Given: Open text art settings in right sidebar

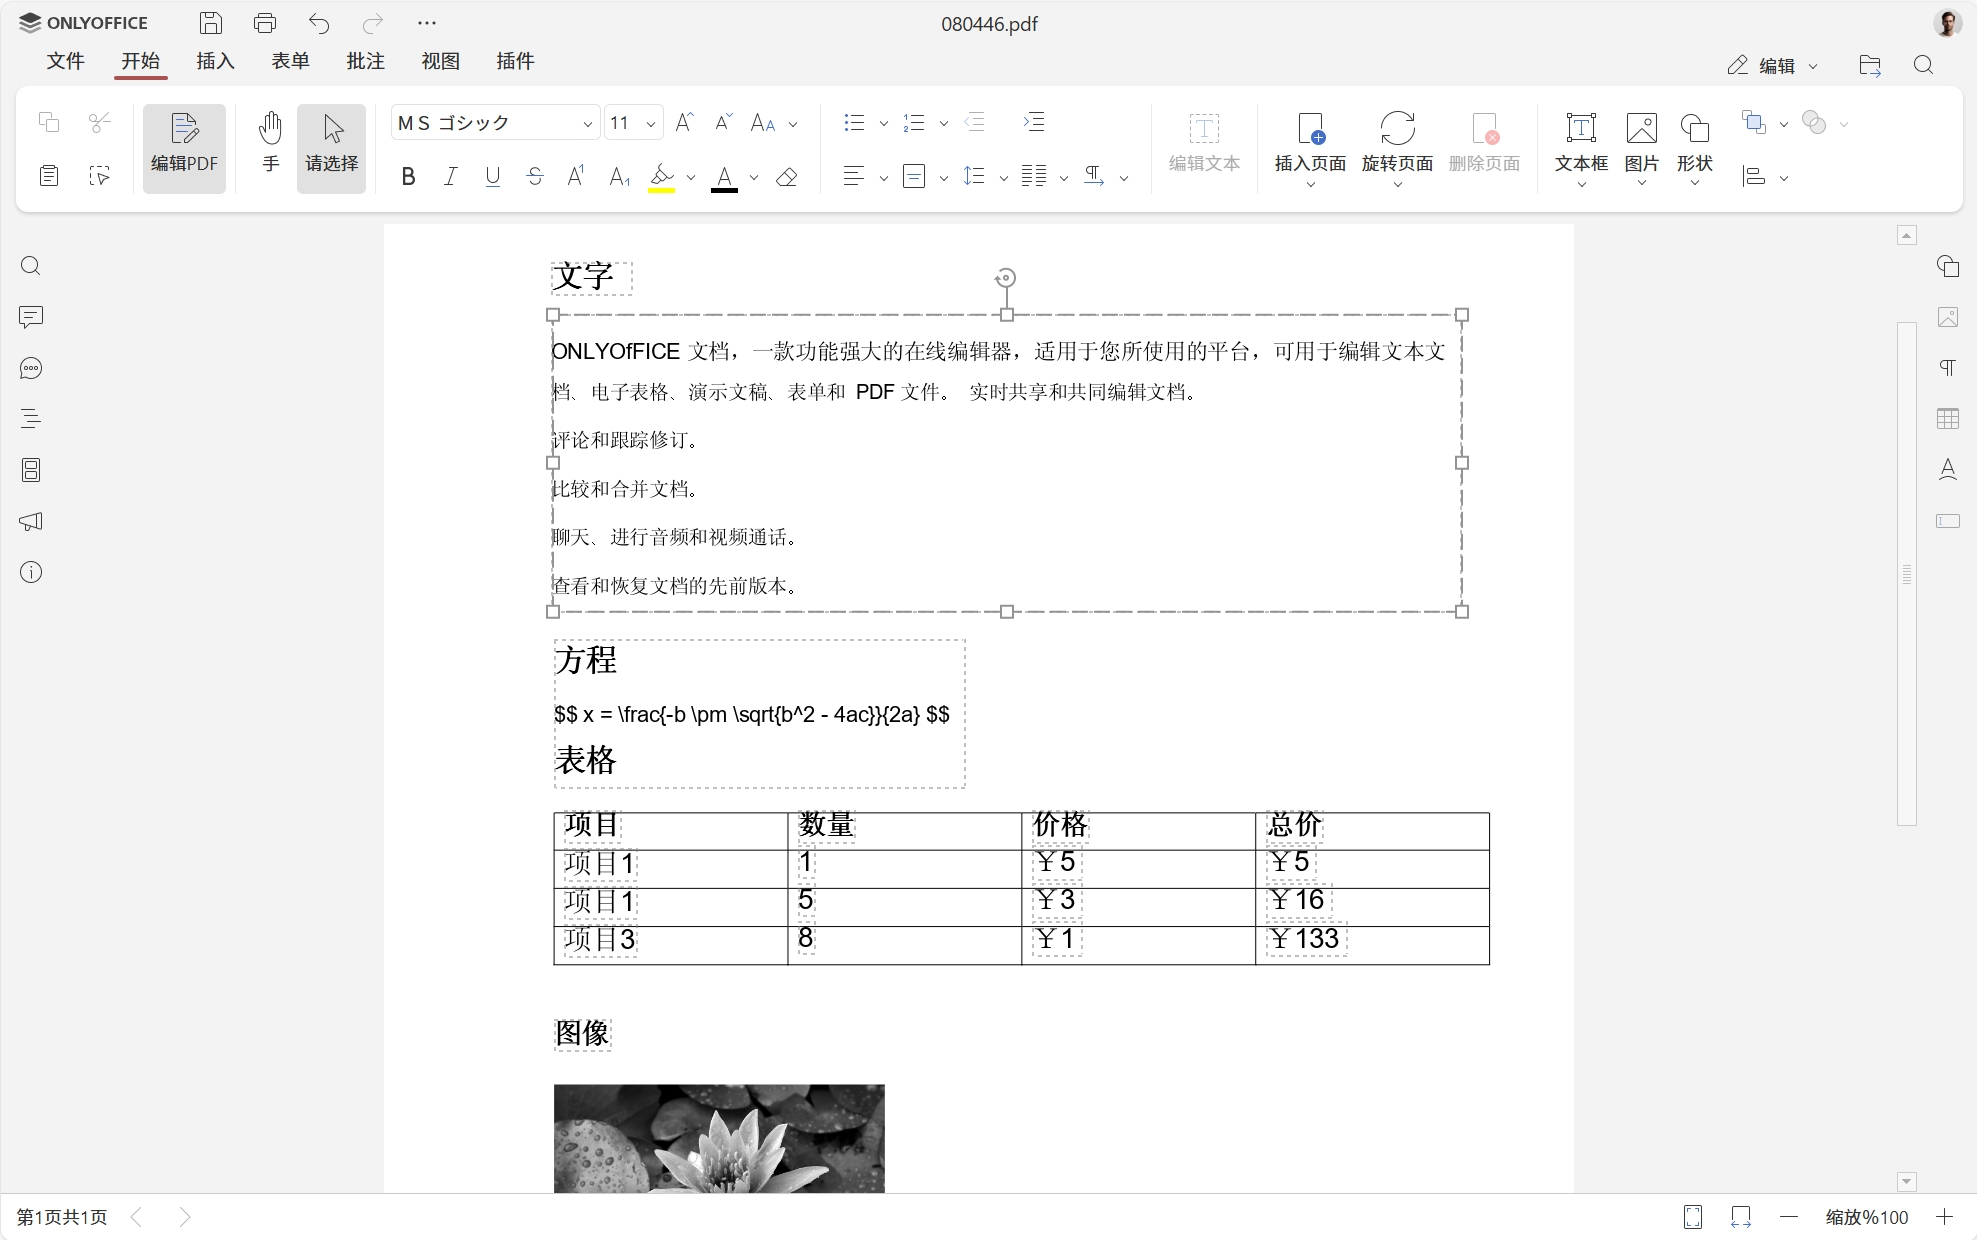Looking at the screenshot, I should pos(1948,469).
